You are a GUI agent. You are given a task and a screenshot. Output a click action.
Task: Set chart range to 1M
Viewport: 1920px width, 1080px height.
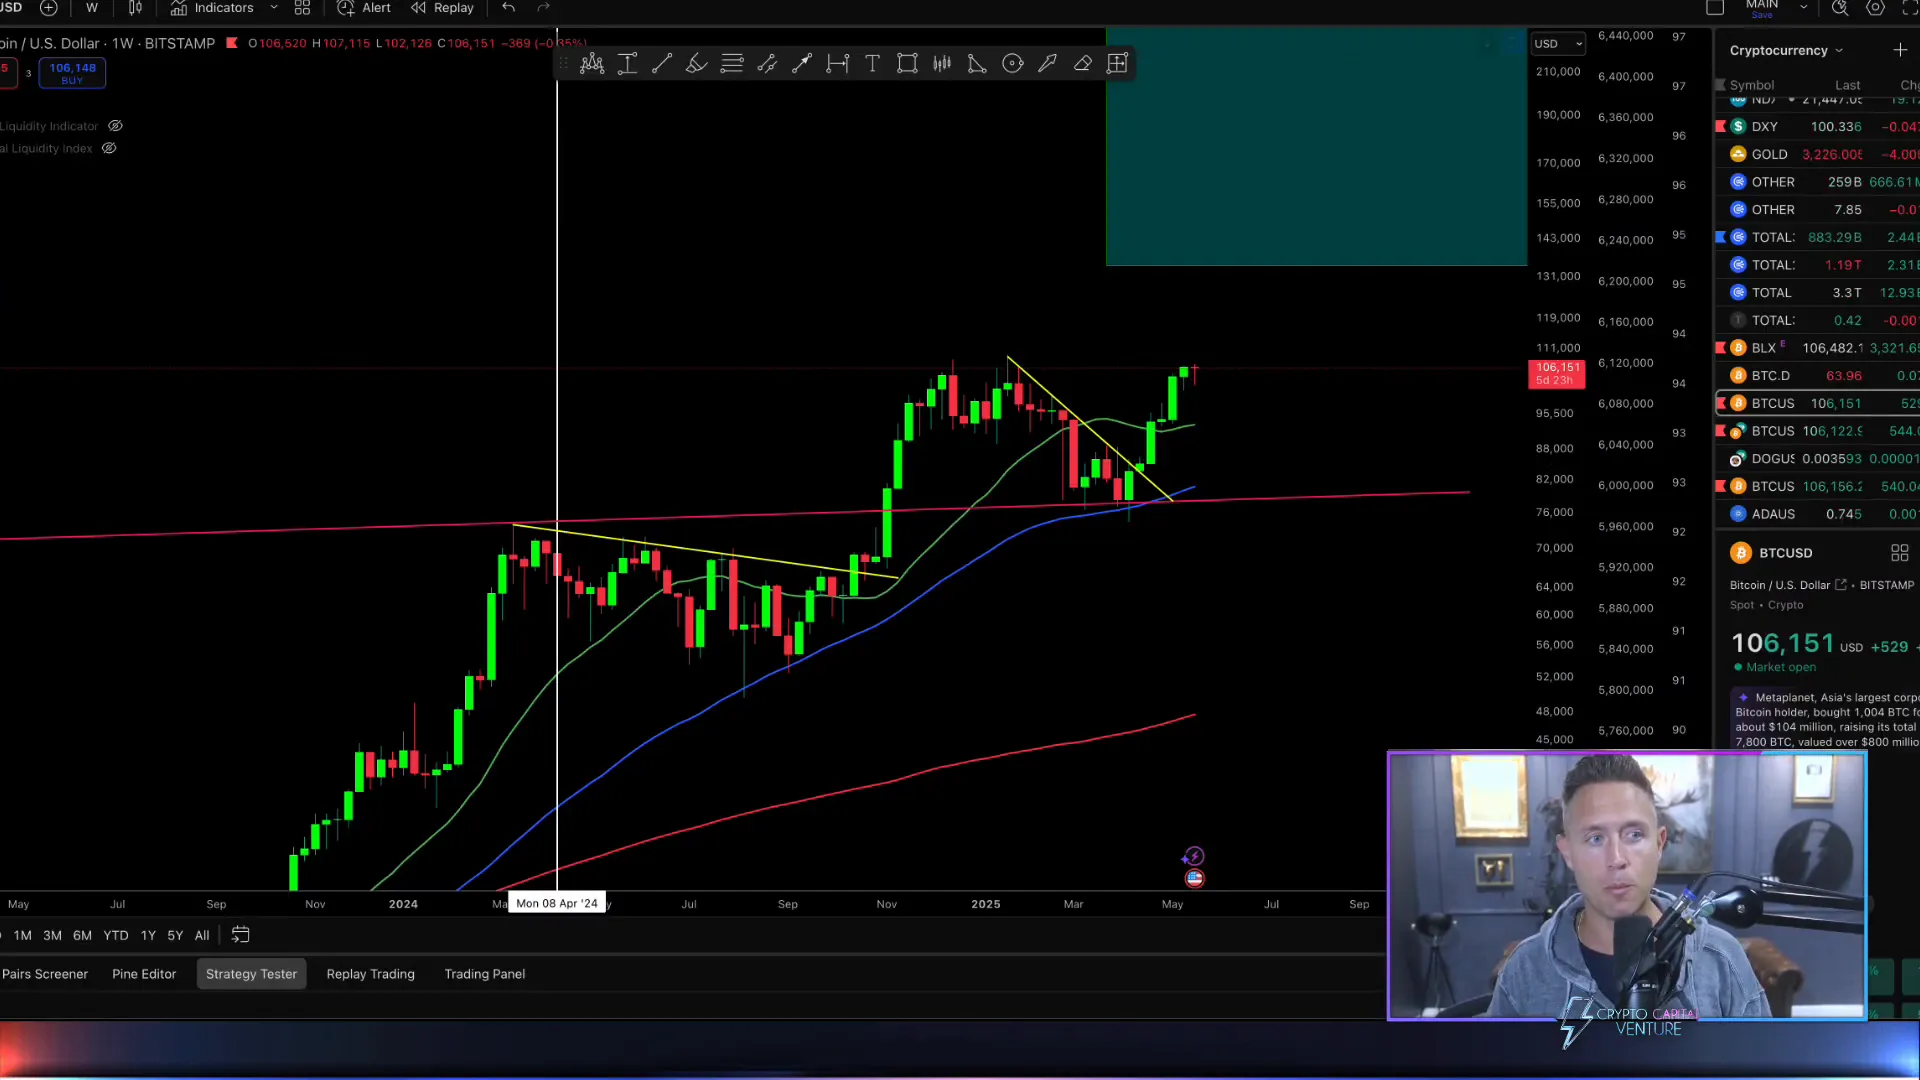[23, 936]
